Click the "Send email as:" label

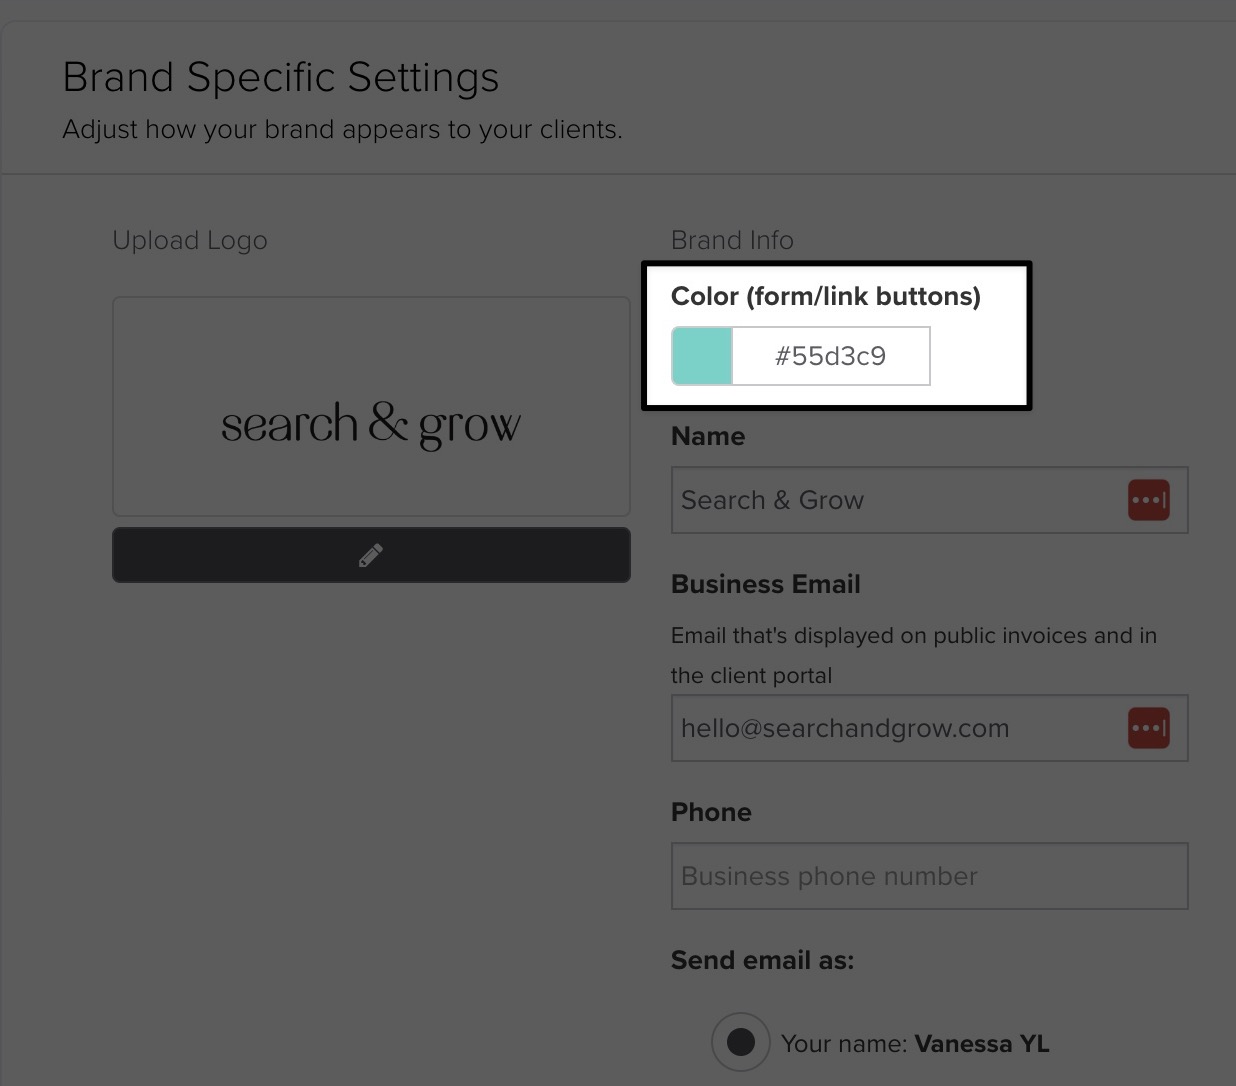point(763,960)
